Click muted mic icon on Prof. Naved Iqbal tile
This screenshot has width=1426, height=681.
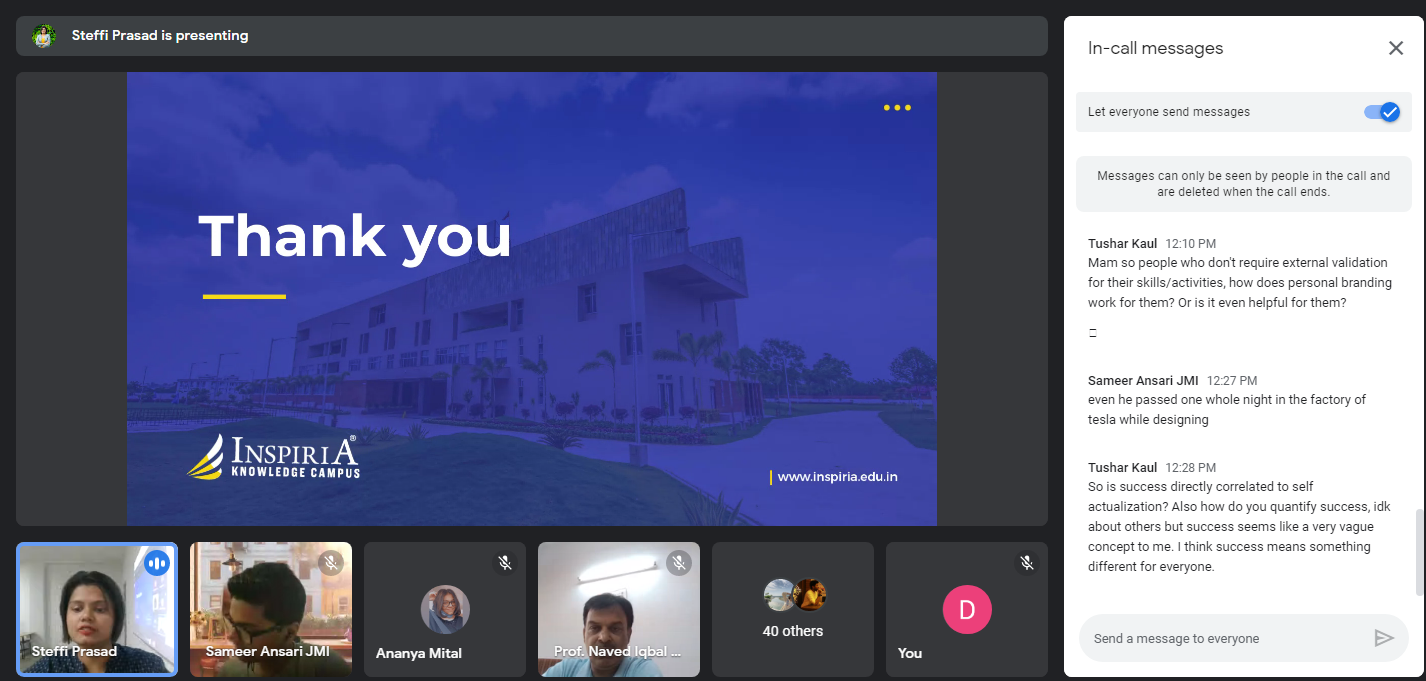[679, 563]
